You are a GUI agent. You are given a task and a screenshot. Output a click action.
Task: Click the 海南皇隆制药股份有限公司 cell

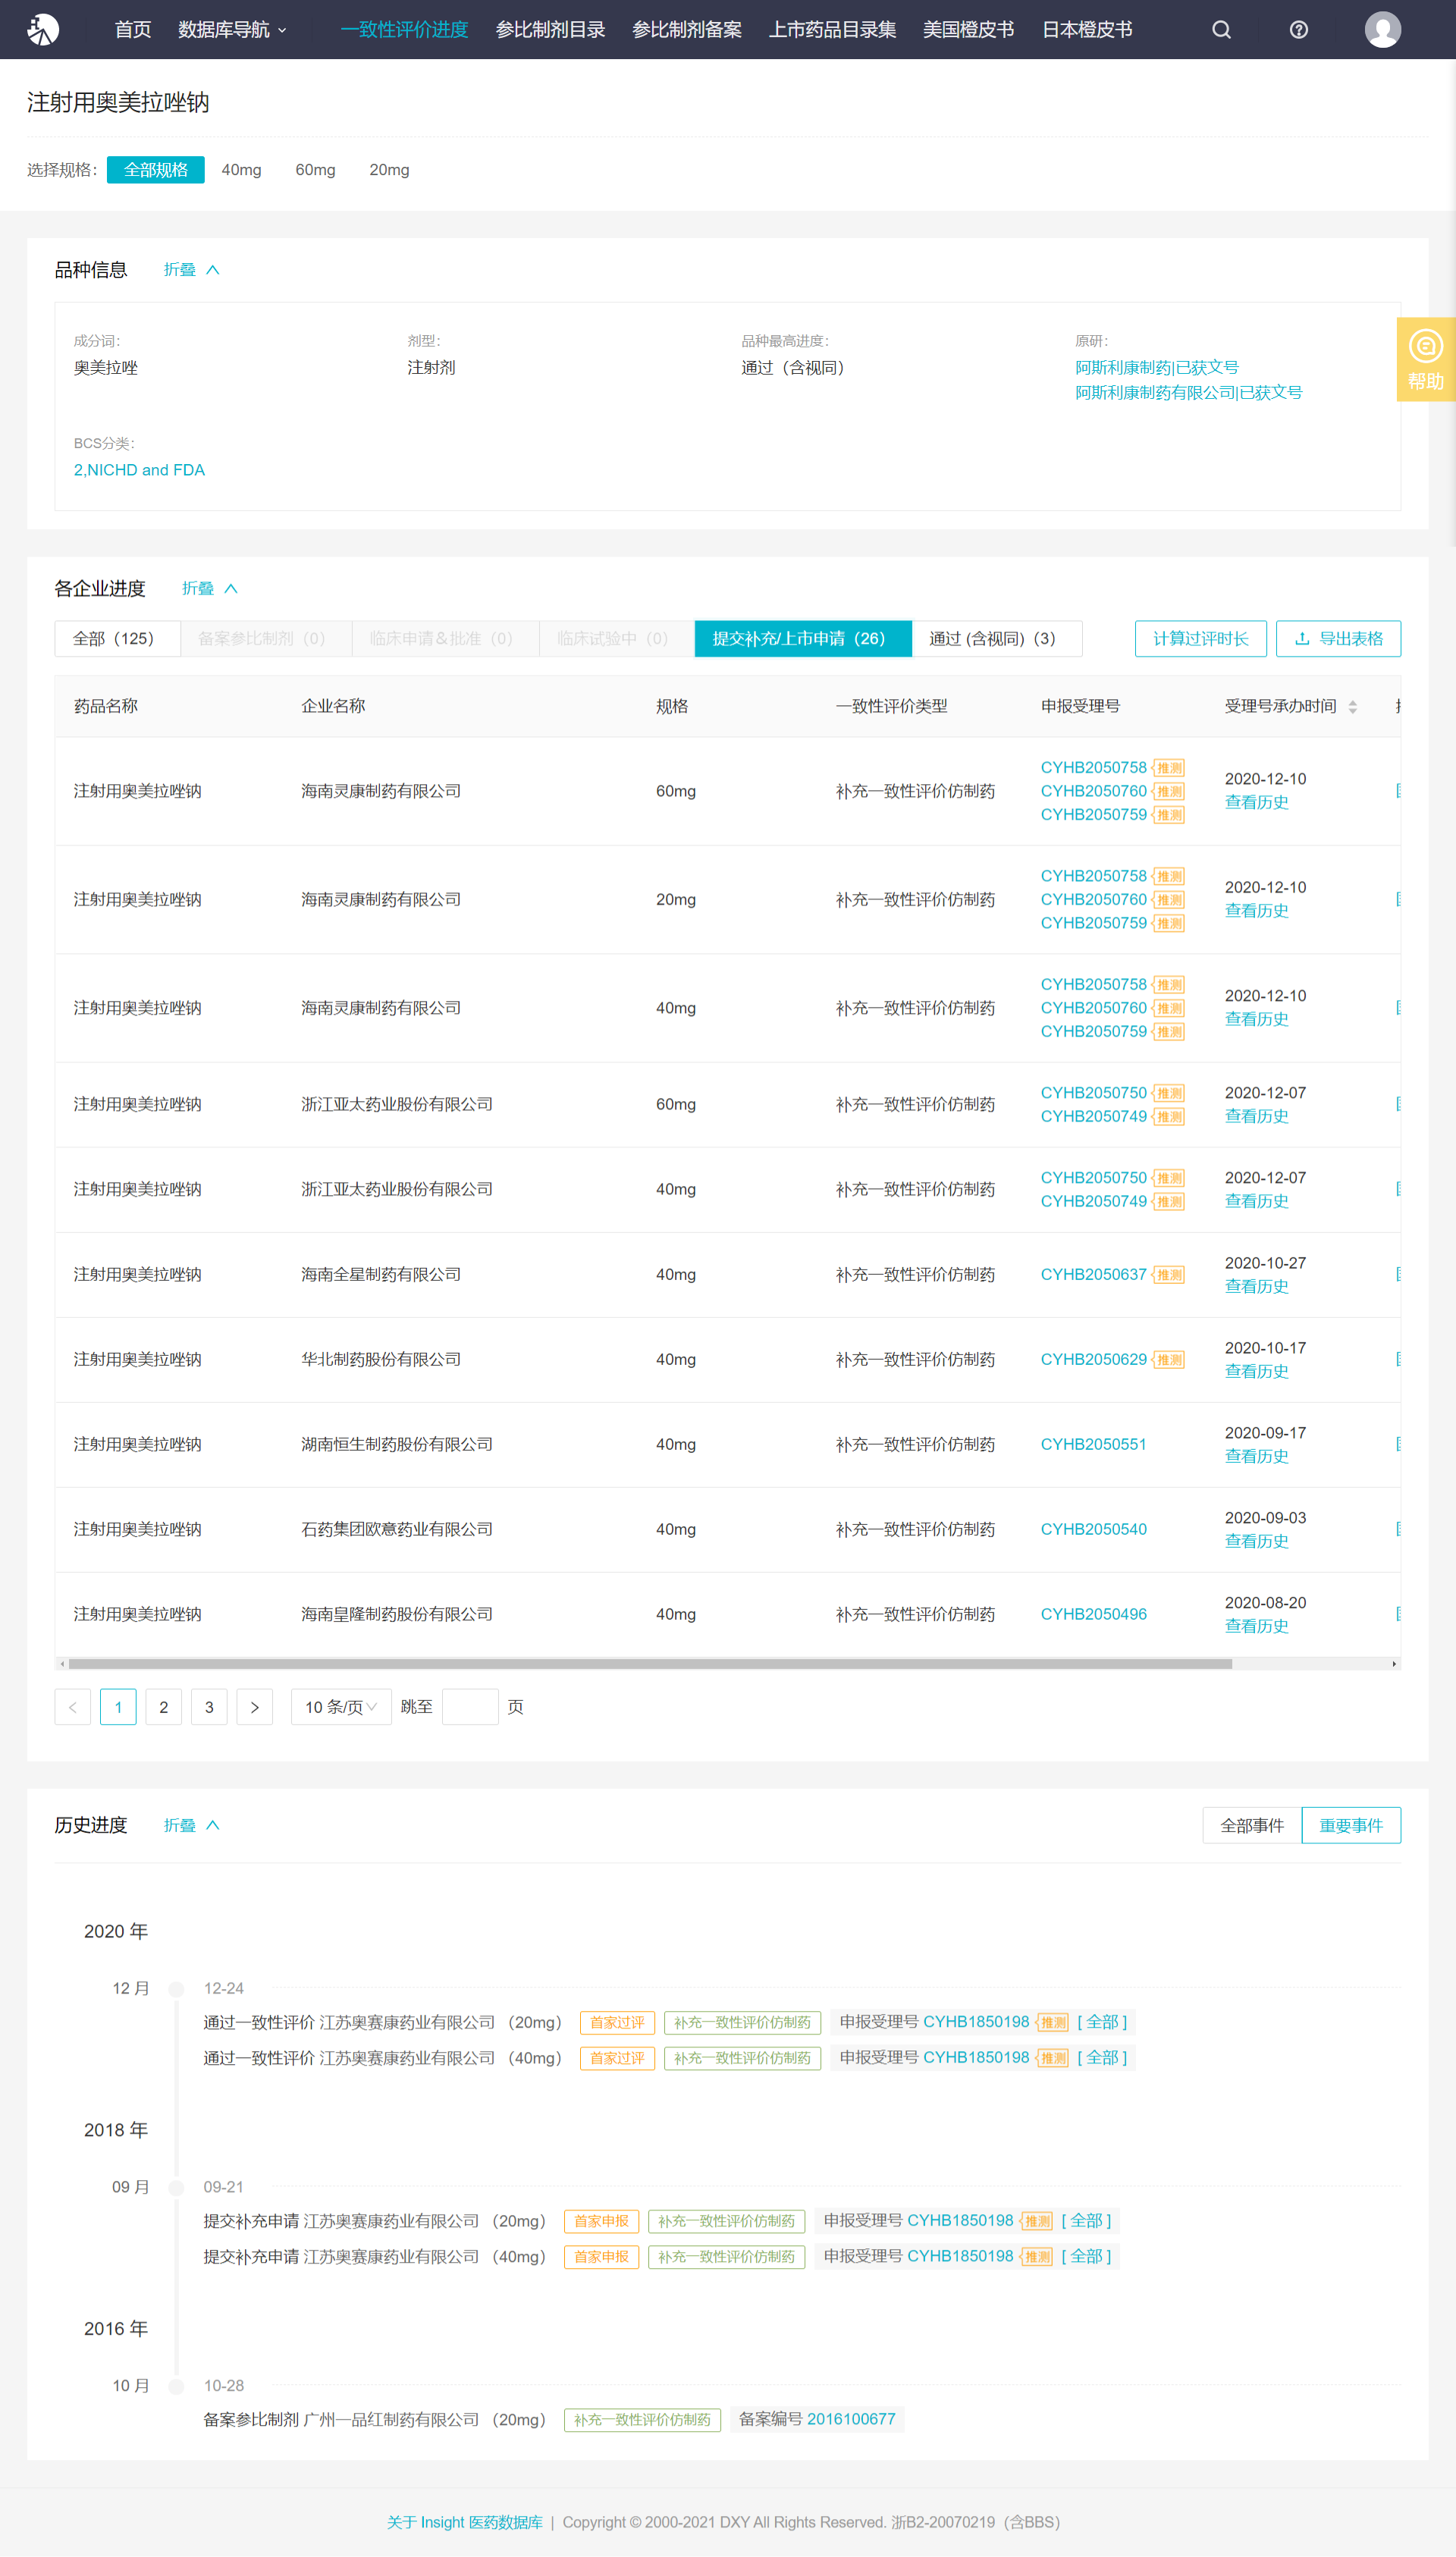point(397,1614)
